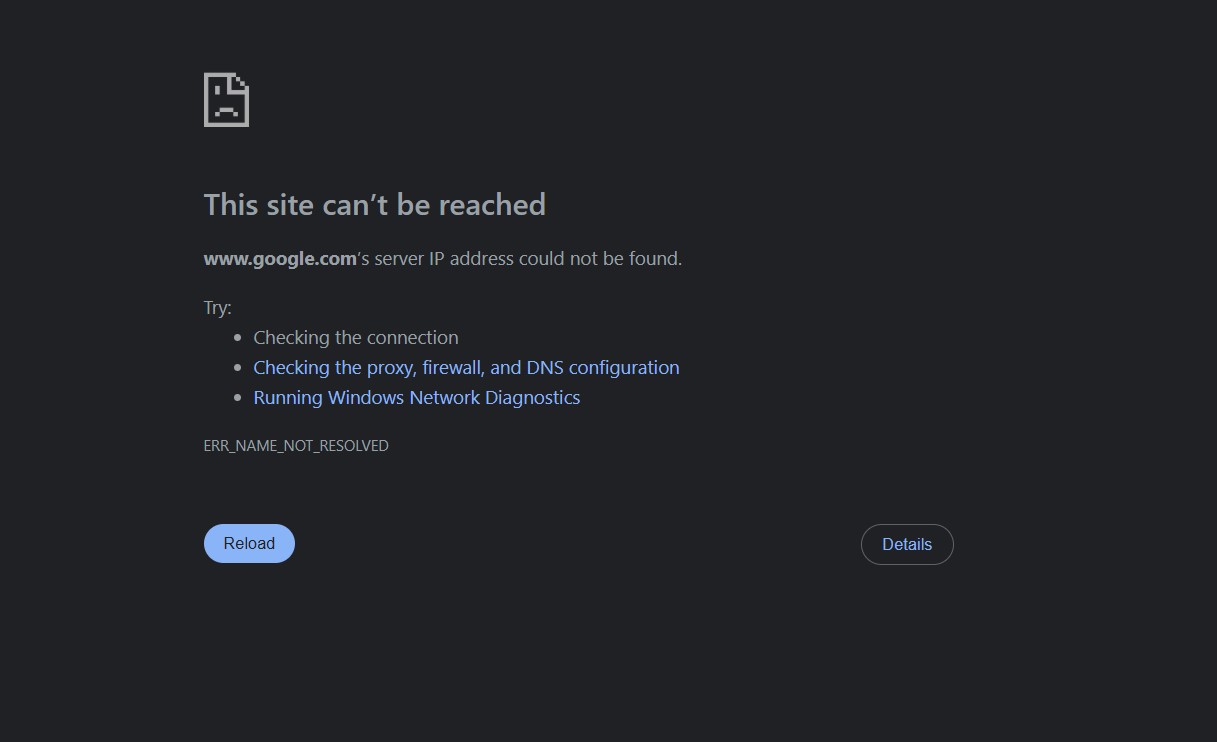Click the "Checking the connection" suggestion text
The height and width of the screenshot is (742, 1217).
click(x=355, y=338)
